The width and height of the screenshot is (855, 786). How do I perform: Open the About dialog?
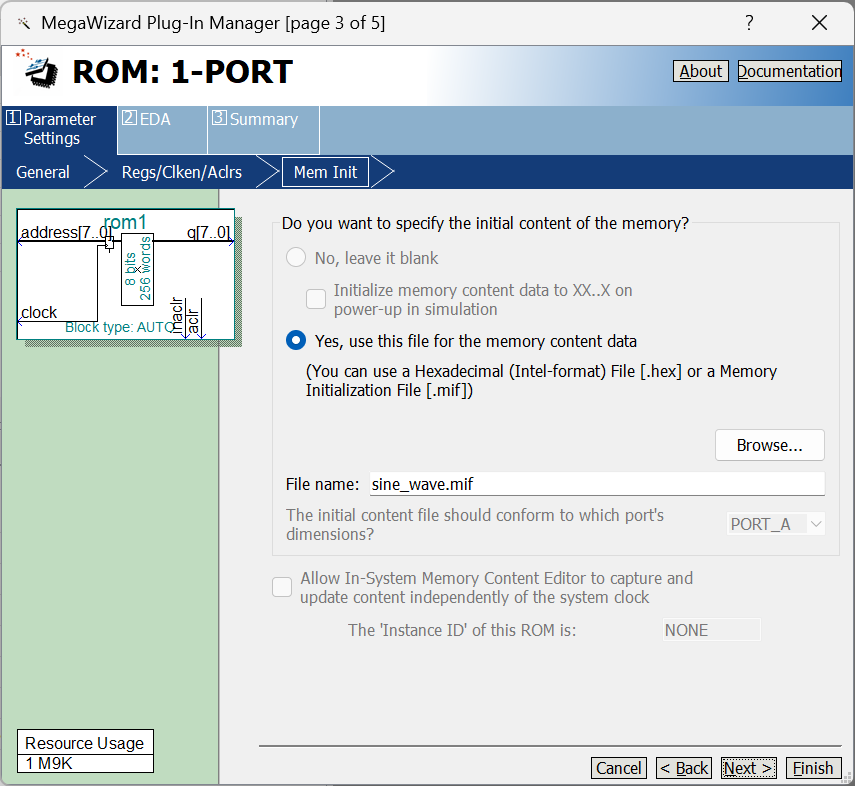(700, 71)
